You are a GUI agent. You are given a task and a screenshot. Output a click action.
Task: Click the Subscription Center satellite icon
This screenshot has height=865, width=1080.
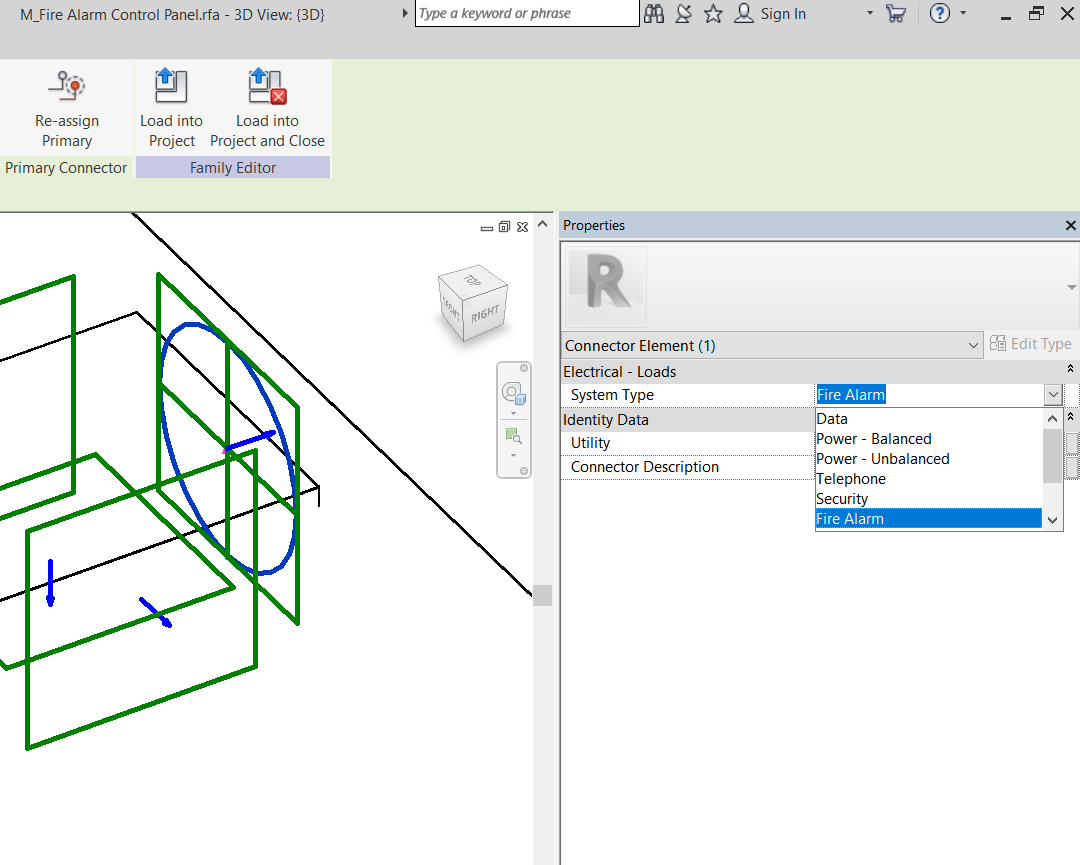click(x=683, y=14)
